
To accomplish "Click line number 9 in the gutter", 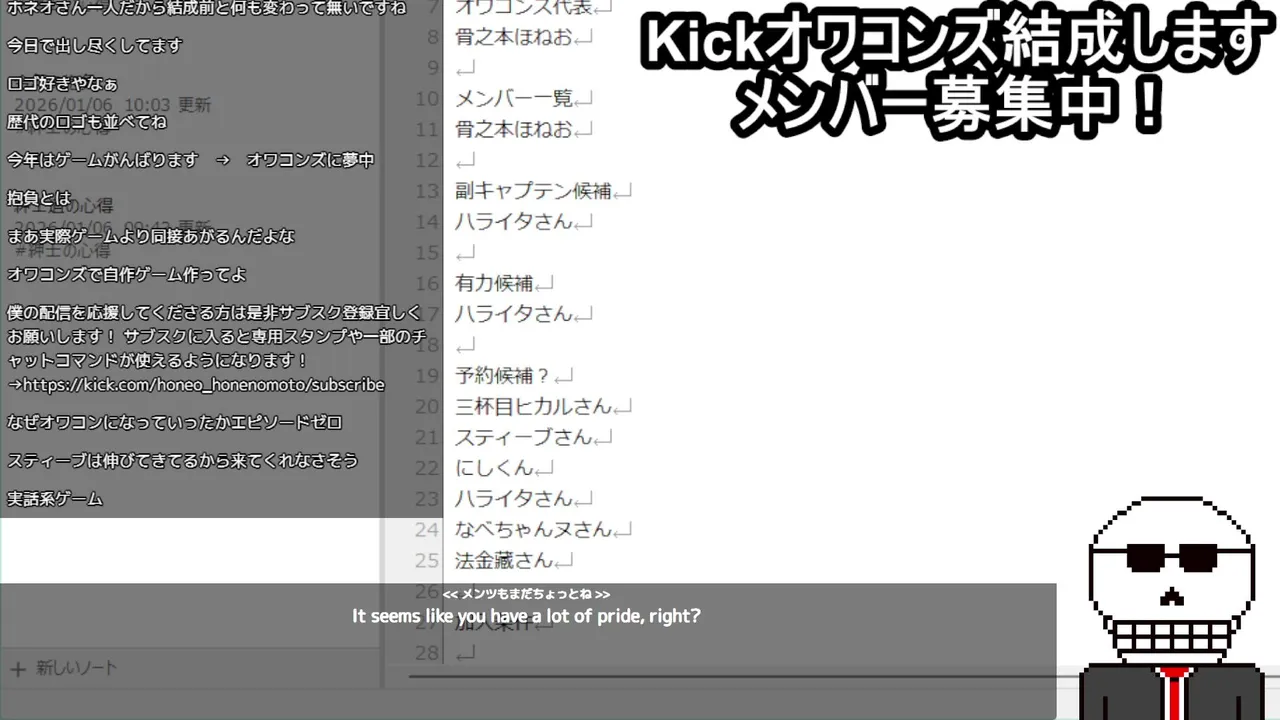I will pos(433,68).
